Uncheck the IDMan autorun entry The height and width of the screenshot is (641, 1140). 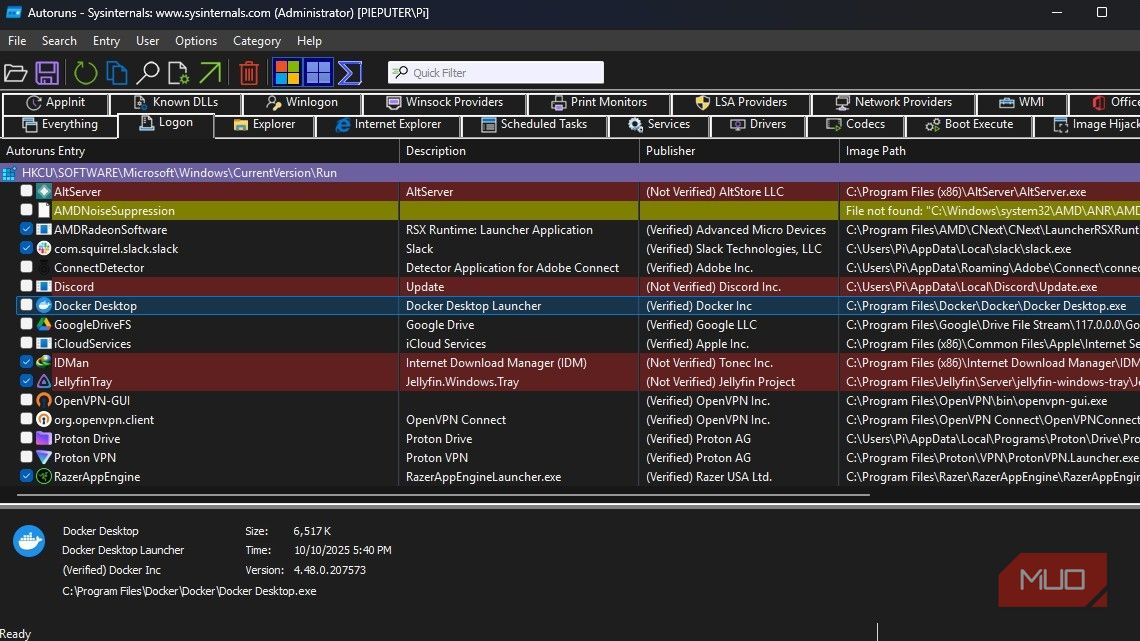point(27,363)
